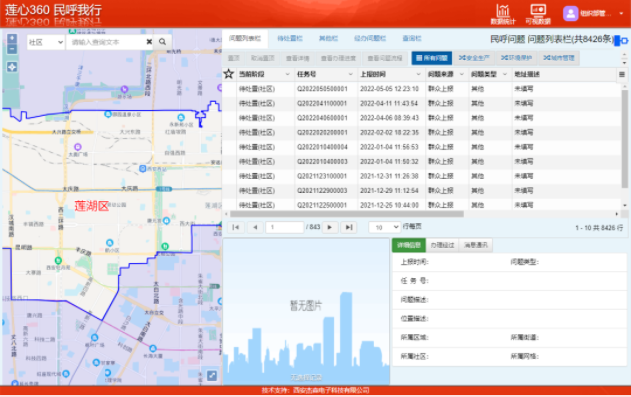Open the 问题类型 column filter dropdown
Viewport: 631px width, 397px height.
505,74
